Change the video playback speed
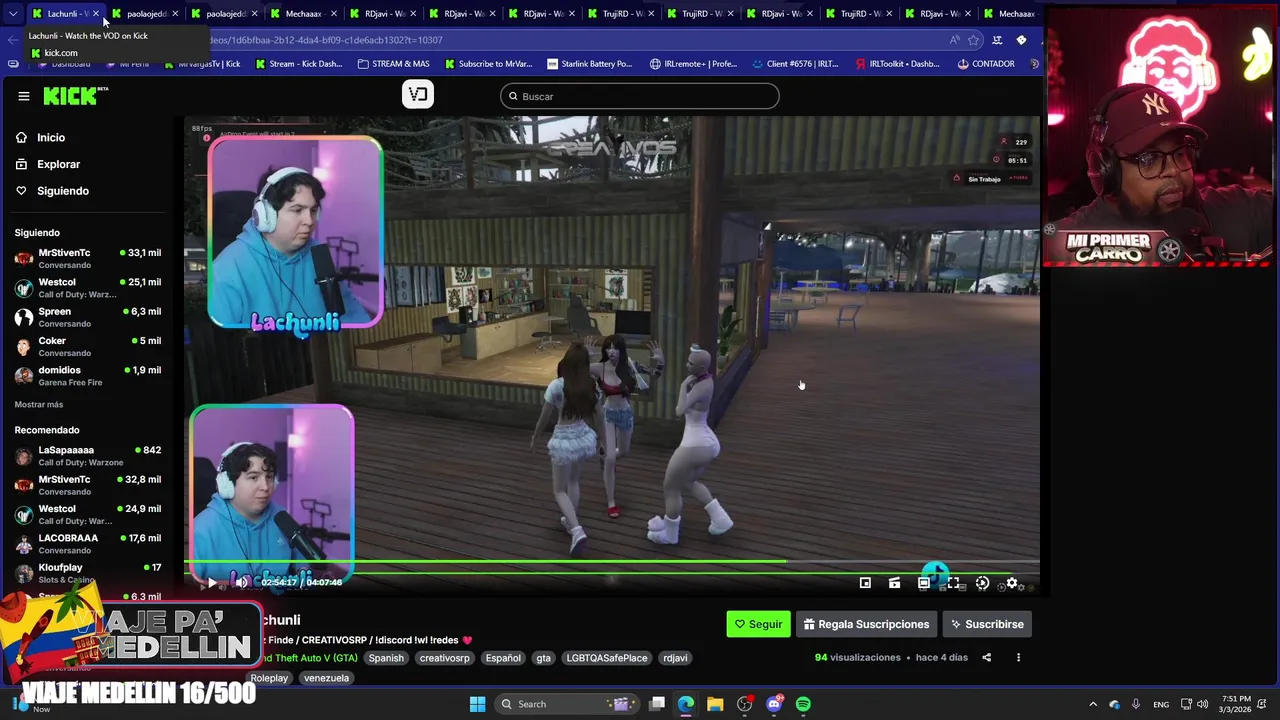The width and height of the screenshot is (1280, 720). (982, 583)
